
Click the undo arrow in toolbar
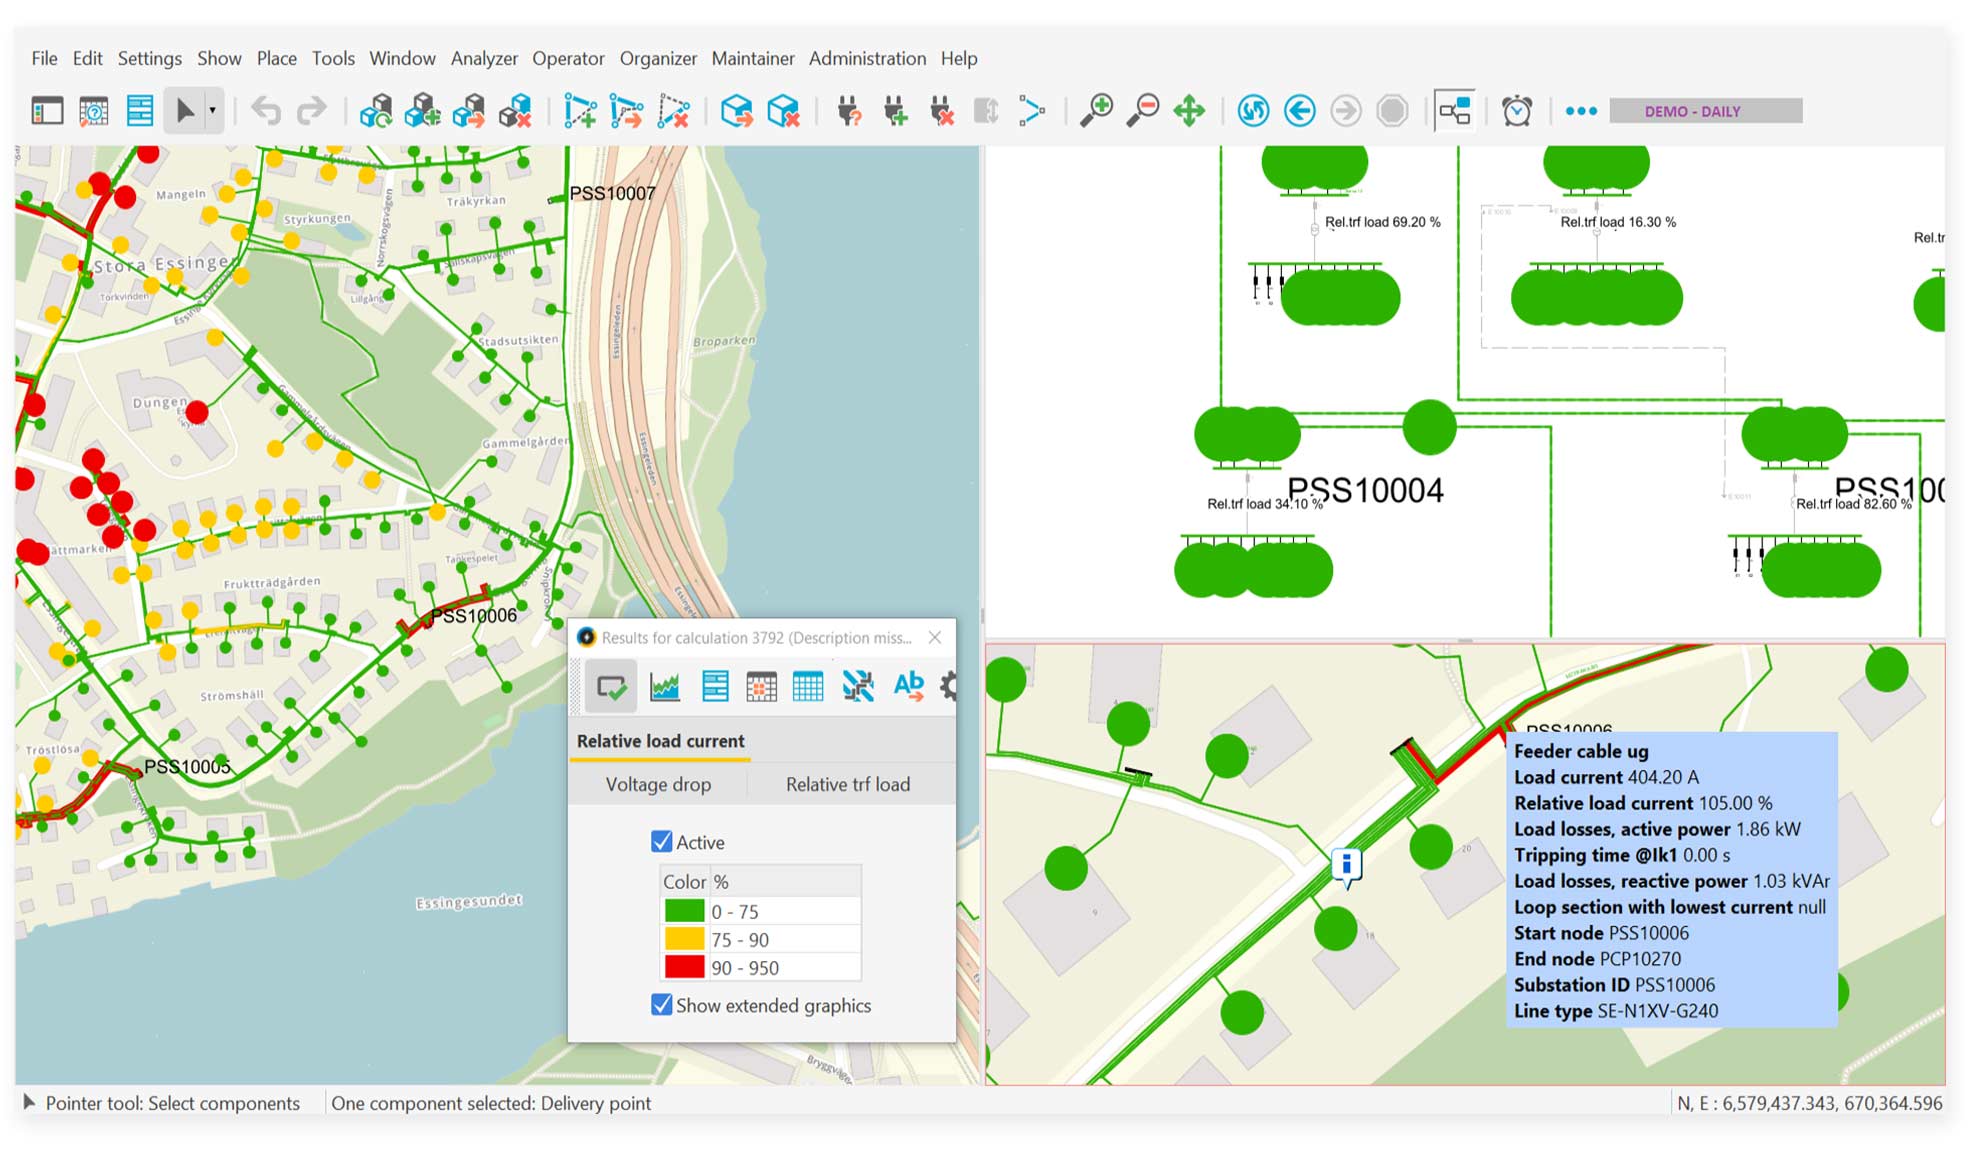(266, 110)
